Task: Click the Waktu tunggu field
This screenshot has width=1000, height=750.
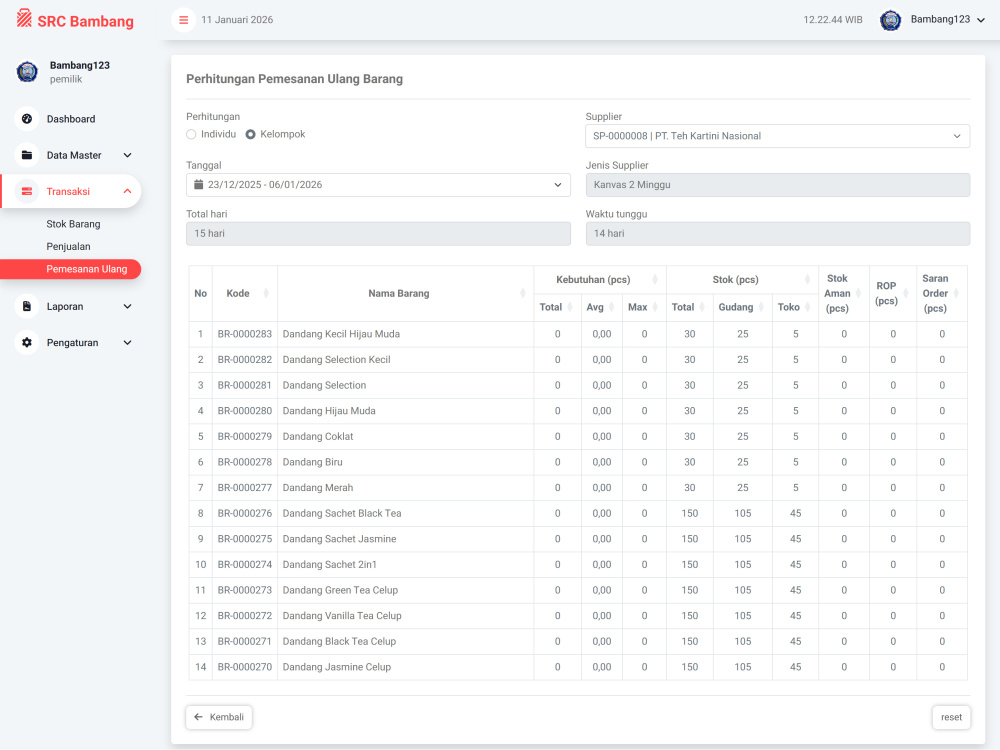Action: (x=777, y=233)
